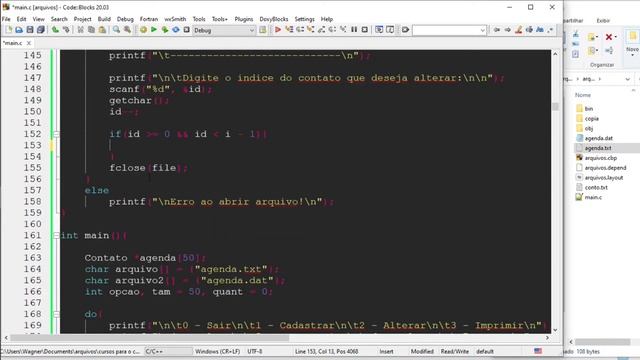Open the File menu
Viewport: 640px width, 360px height.
tap(6, 19)
